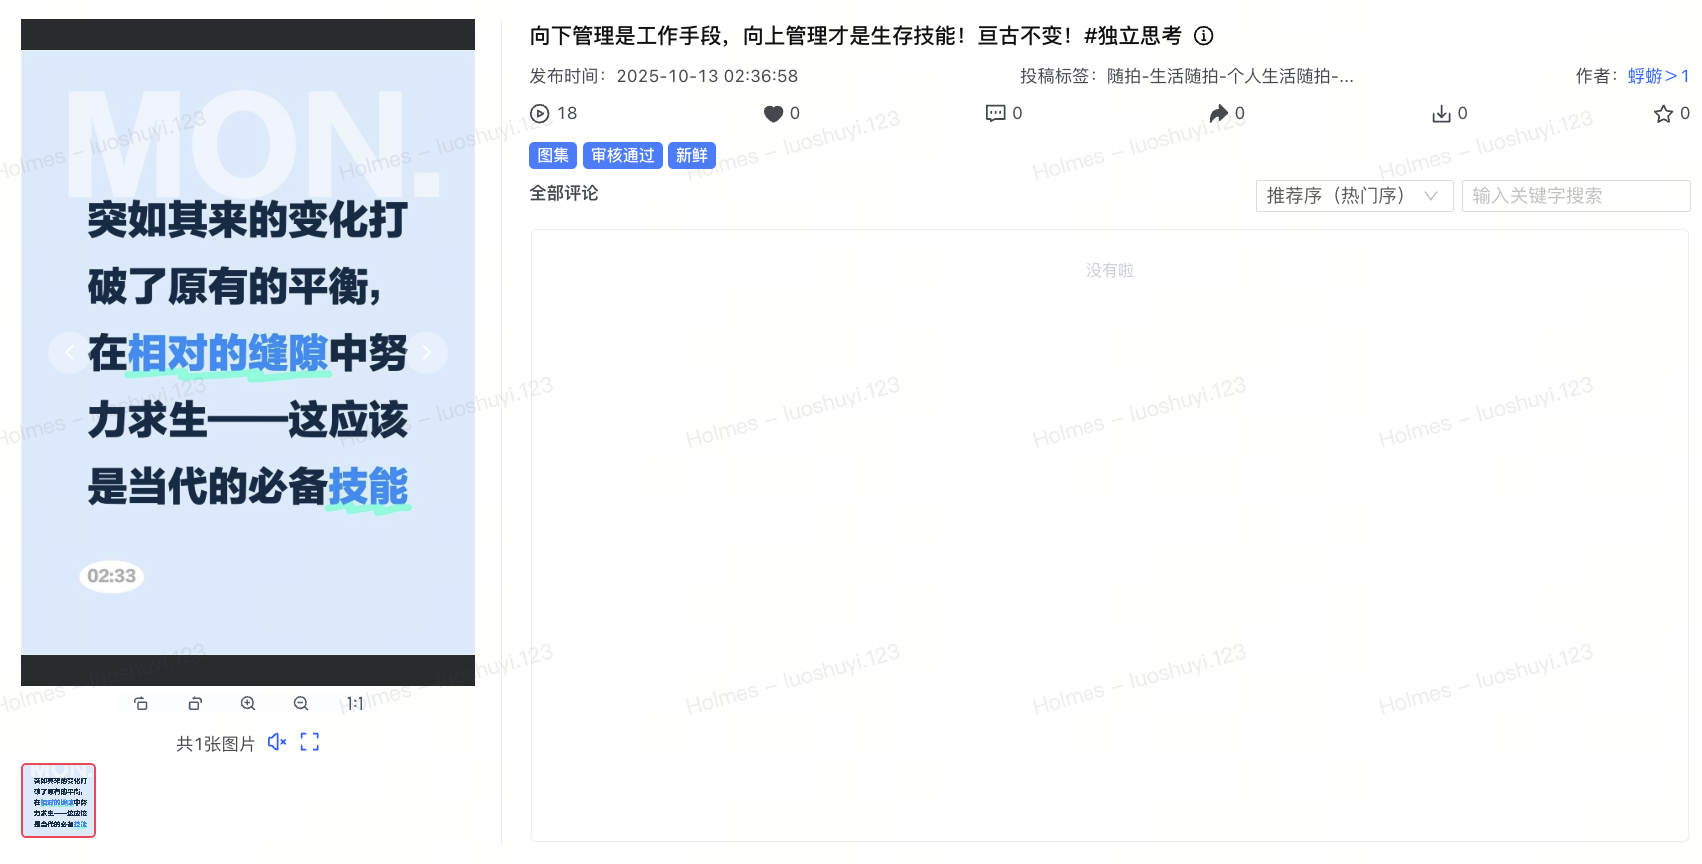Enter fullscreen view of the image
The image size is (1702, 864).
[x=310, y=742]
